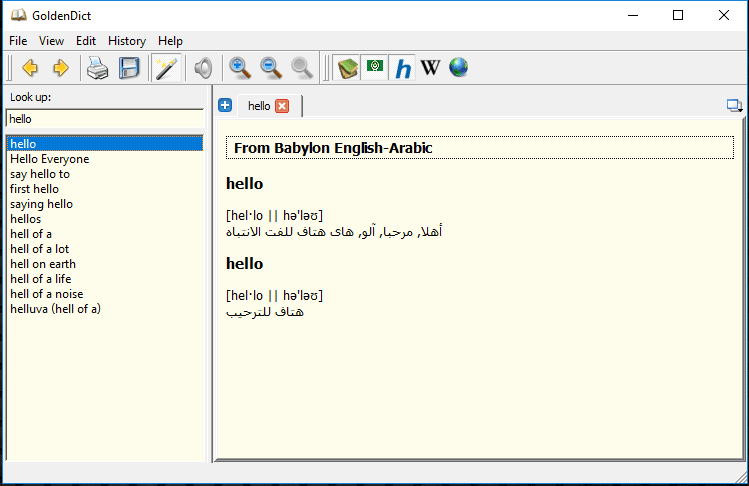Print the current article via printer icon
749x486 pixels.
[x=97, y=68]
